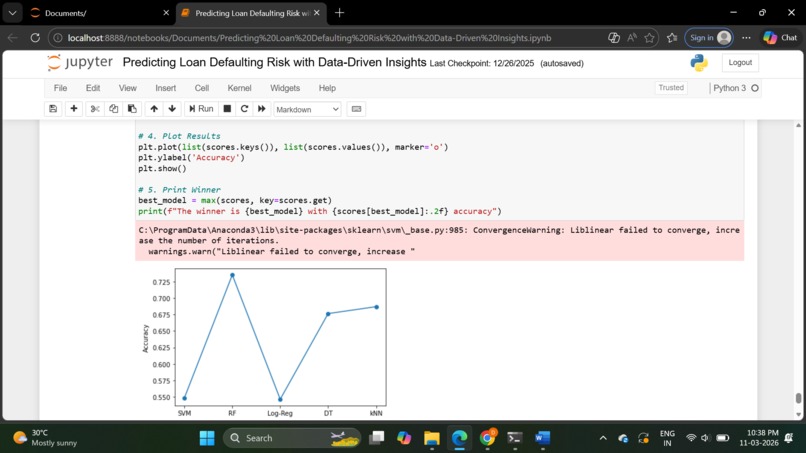Open a new browser tab
The image size is (806, 453).
coord(339,13)
